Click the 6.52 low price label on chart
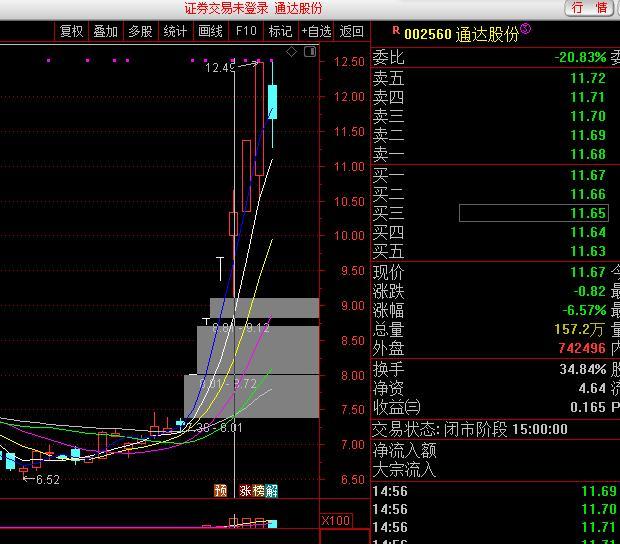Screen dimensions: 620x544 click(x=48, y=480)
